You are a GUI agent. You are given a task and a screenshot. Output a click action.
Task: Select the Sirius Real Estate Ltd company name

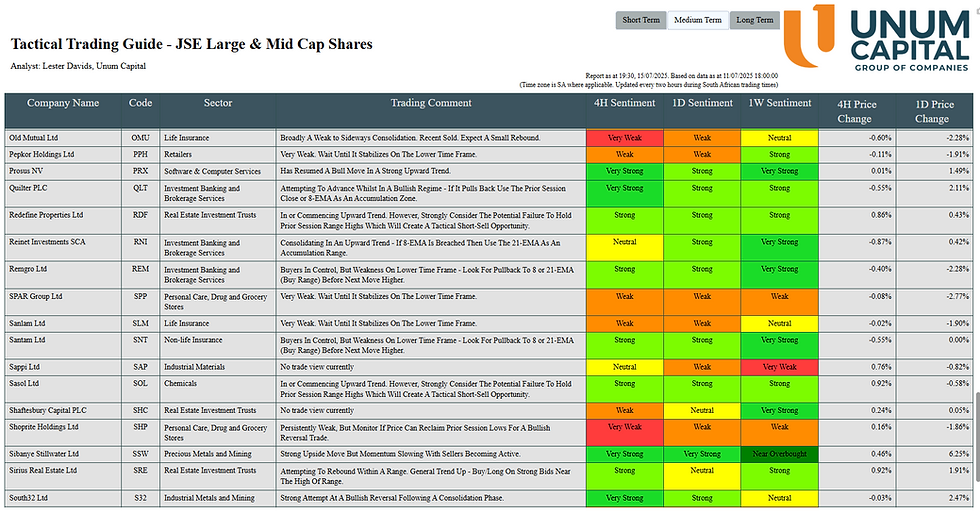42,470
